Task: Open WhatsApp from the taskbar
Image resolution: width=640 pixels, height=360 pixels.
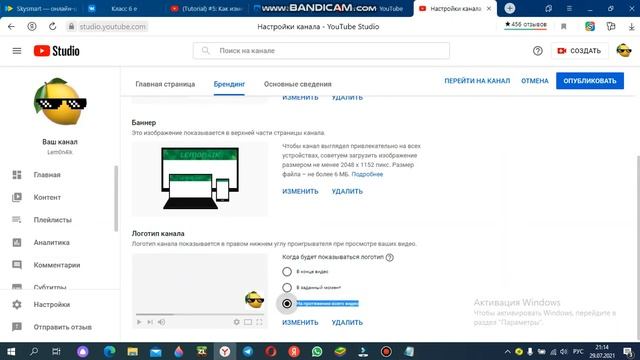Action: coord(317,351)
